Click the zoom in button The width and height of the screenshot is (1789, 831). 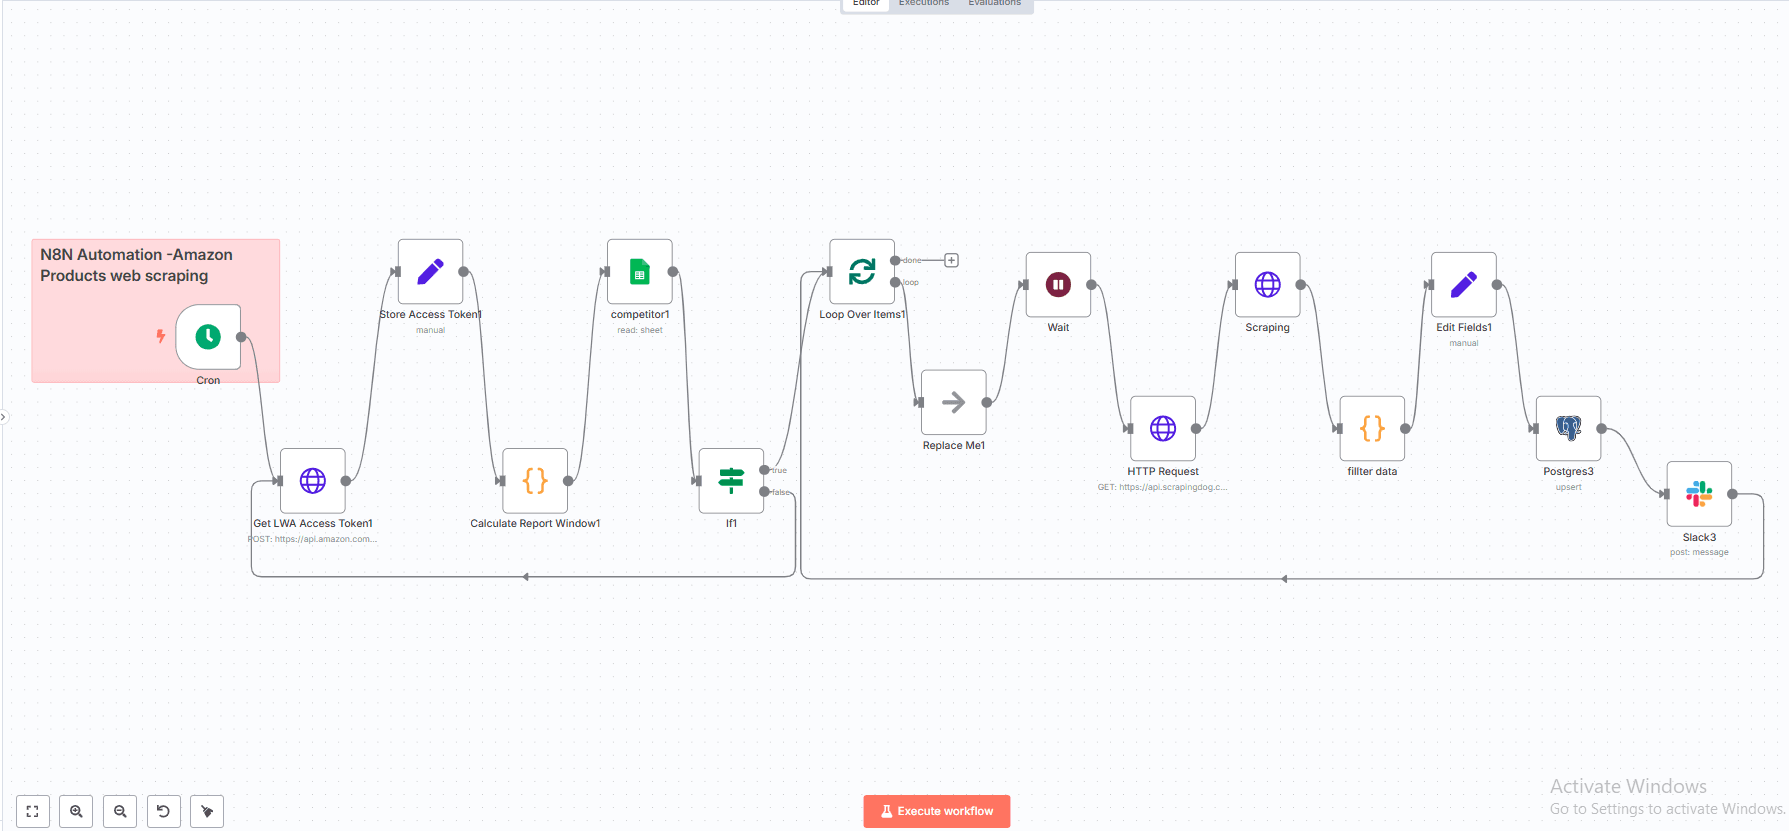pos(76,811)
